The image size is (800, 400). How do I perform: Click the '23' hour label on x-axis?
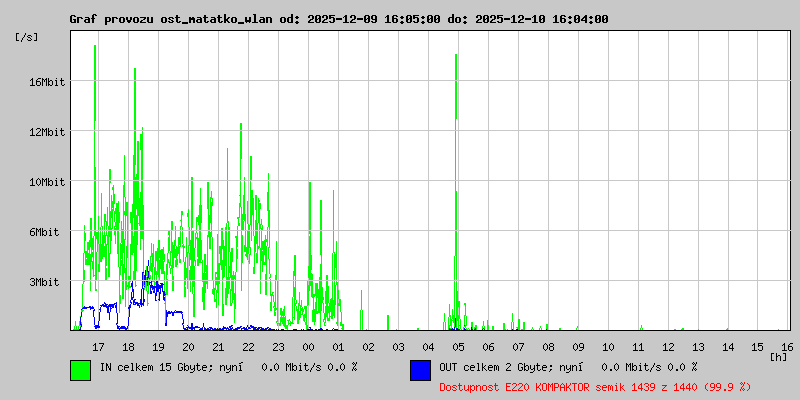click(279, 347)
